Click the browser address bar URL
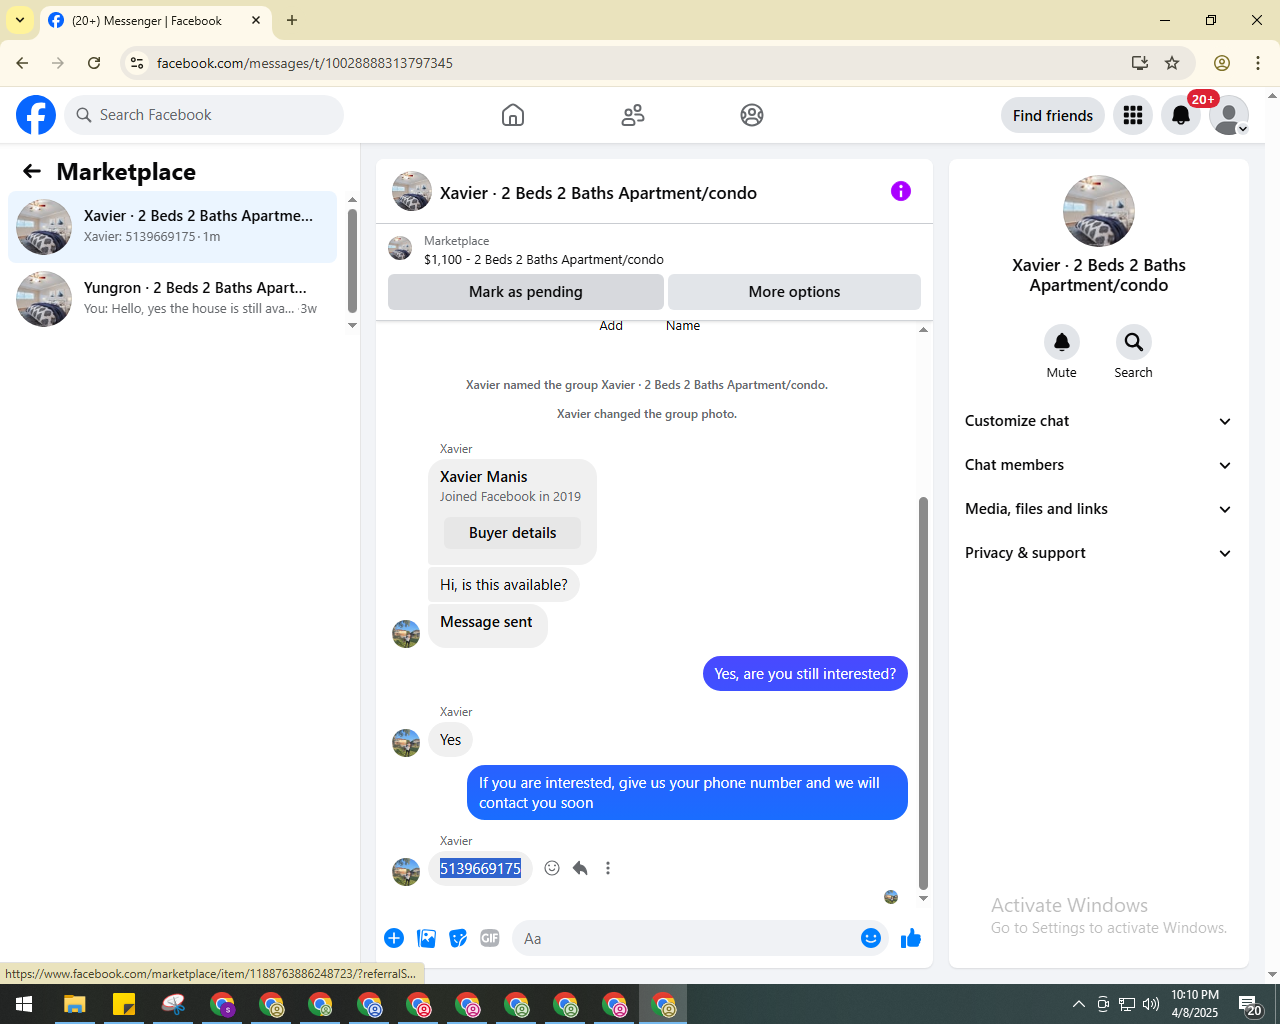Viewport: 1280px width, 1024px height. coord(305,63)
